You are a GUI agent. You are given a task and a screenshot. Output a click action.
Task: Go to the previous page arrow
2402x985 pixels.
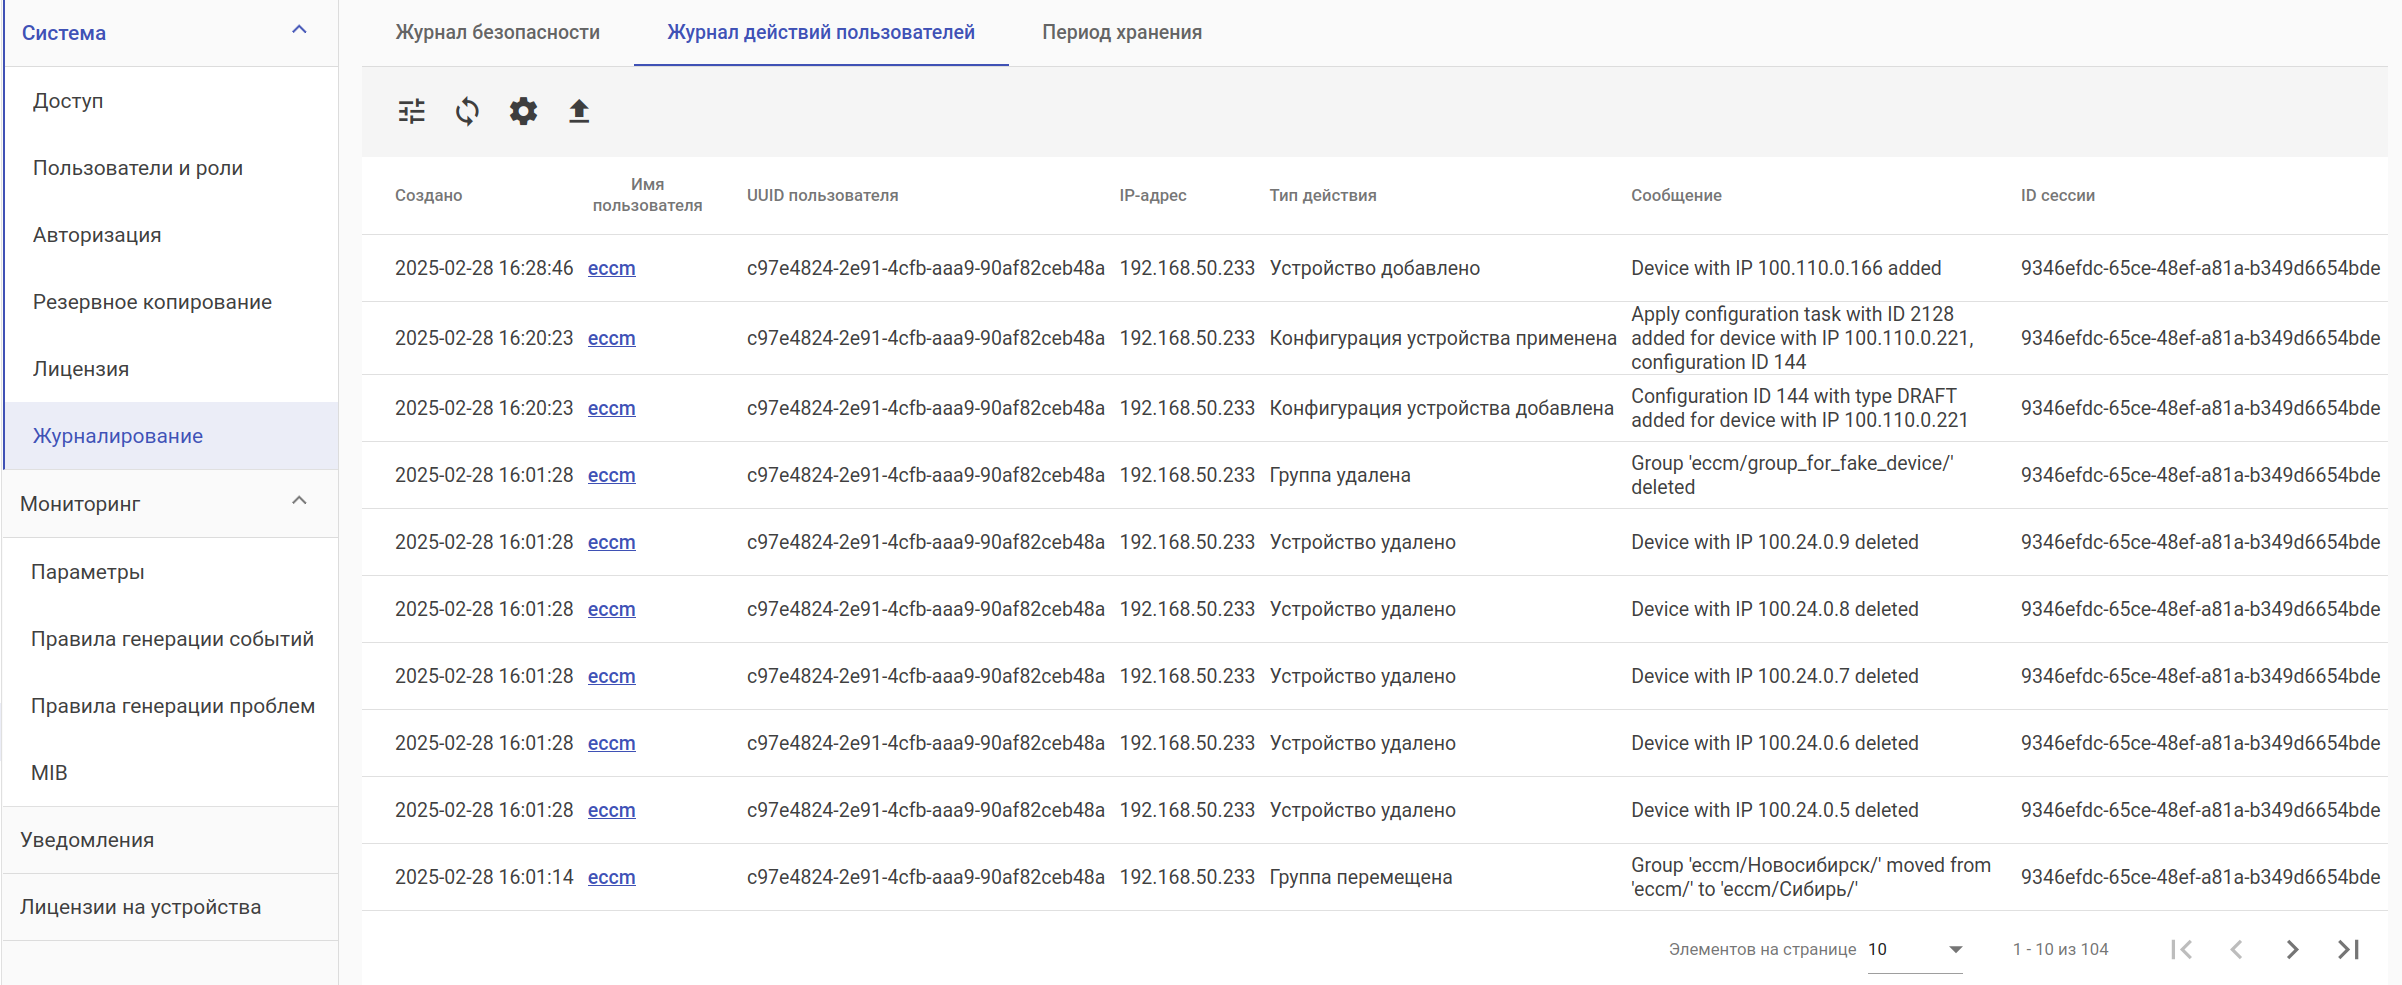pos(2237,949)
